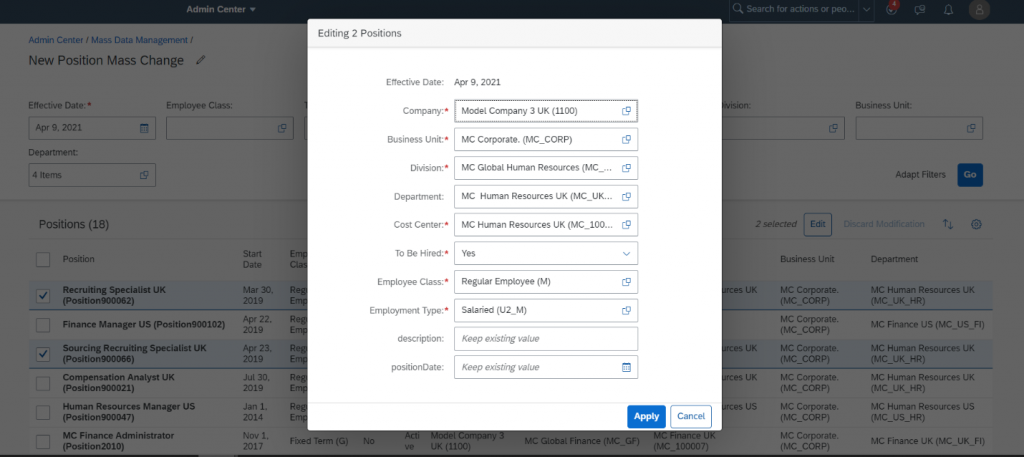Open value help for Business Unit dialog field
The height and width of the screenshot is (457, 1024).
pos(626,139)
